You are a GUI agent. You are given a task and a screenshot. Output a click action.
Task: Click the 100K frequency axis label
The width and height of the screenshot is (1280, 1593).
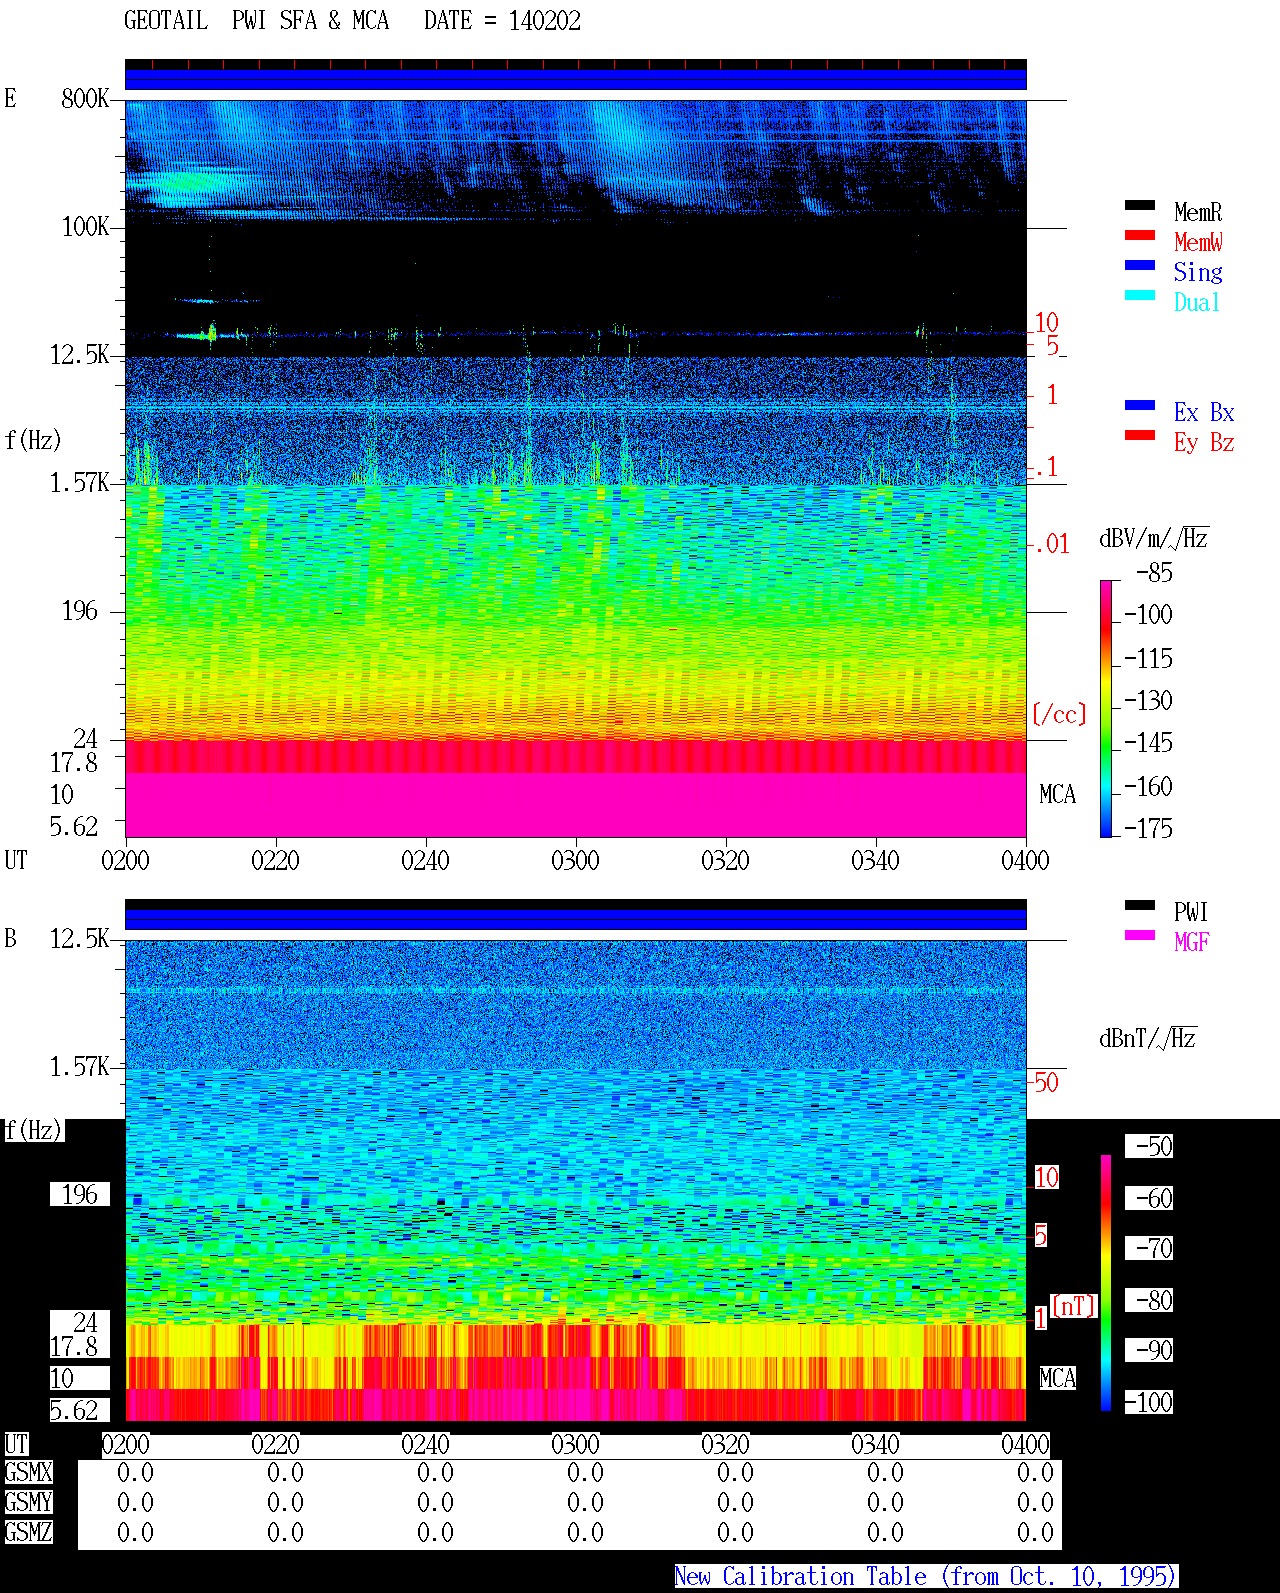(x=85, y=226)
